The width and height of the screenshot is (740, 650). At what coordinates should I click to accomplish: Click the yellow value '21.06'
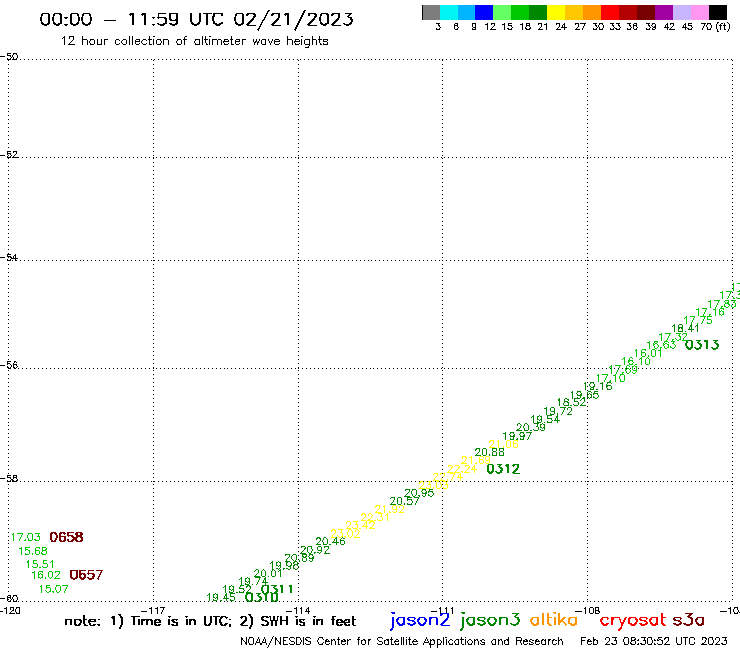503,444
